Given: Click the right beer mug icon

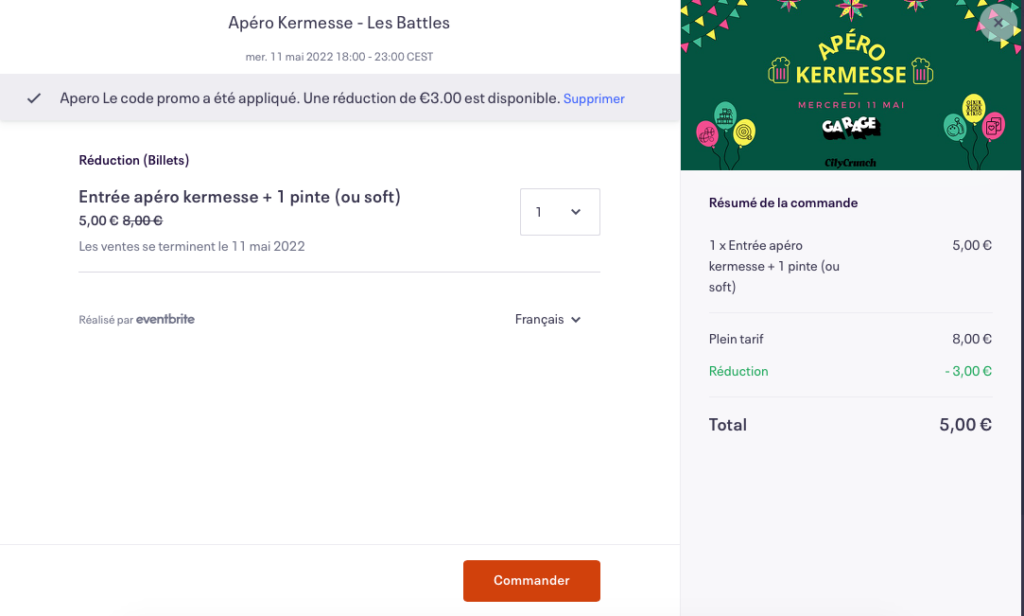Looking at the screenshot, I should tap(921, 72).
